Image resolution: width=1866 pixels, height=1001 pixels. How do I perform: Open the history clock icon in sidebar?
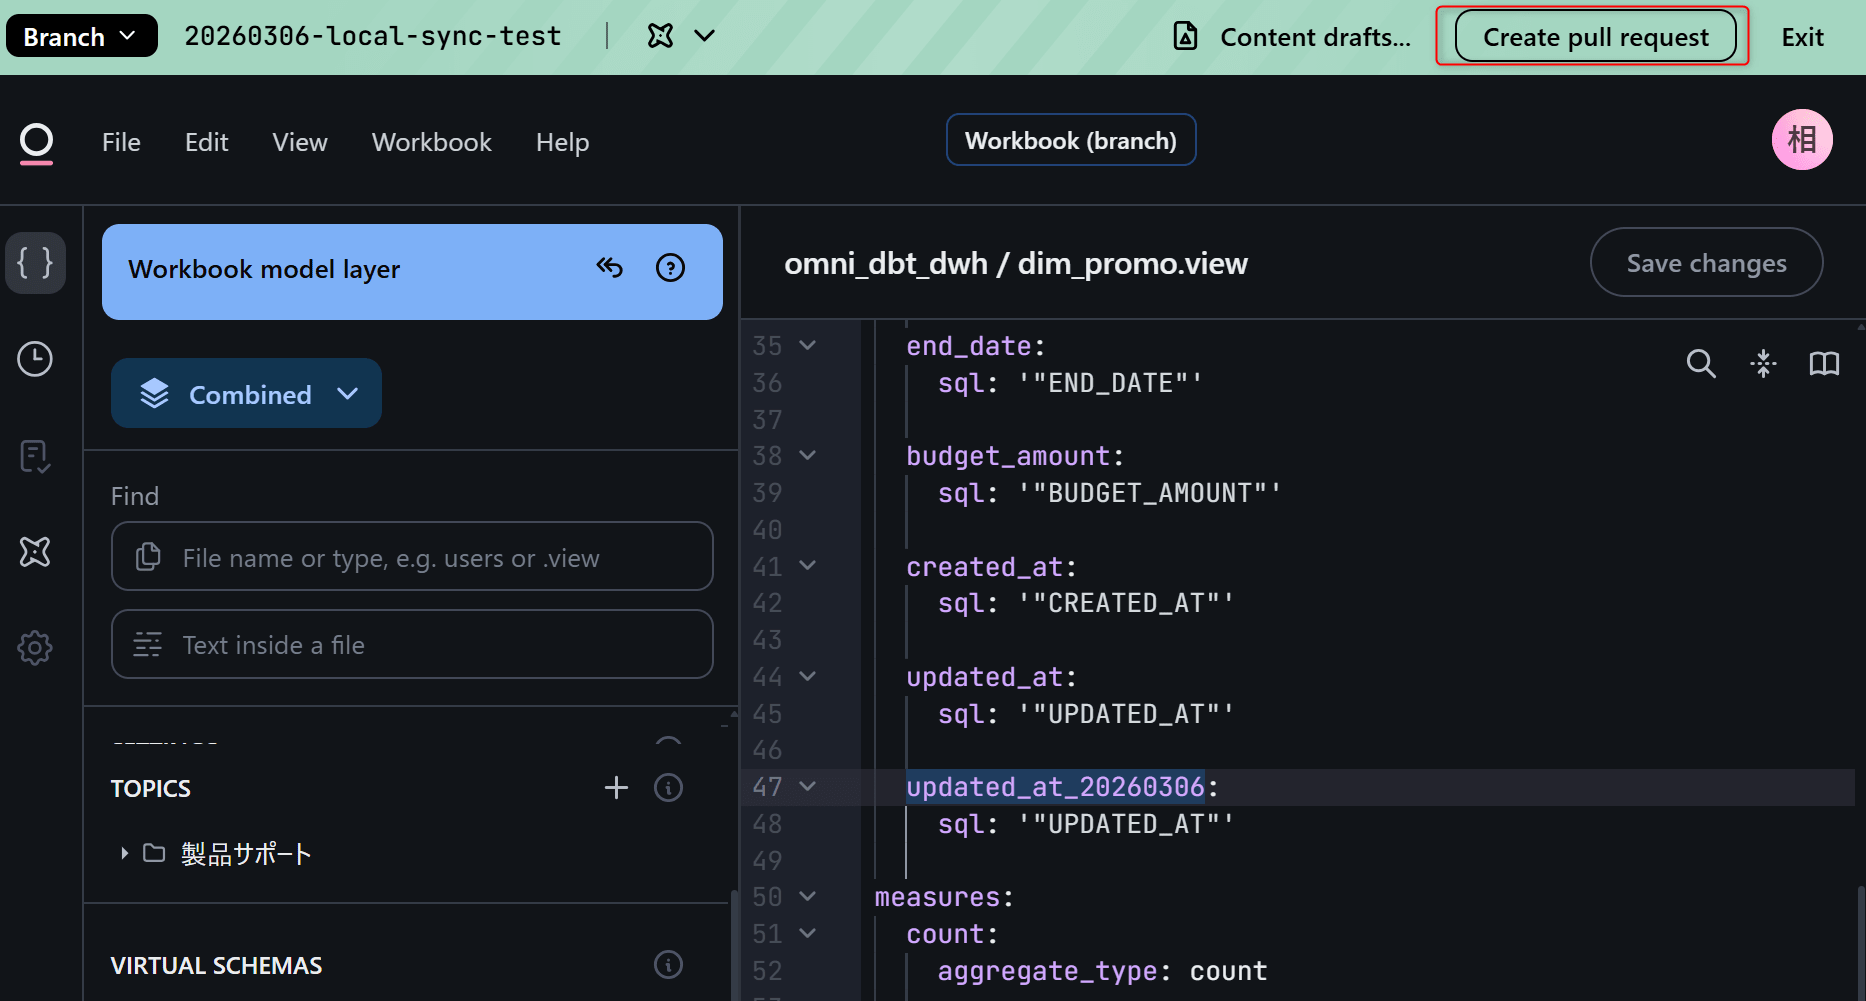click(35, 359)
